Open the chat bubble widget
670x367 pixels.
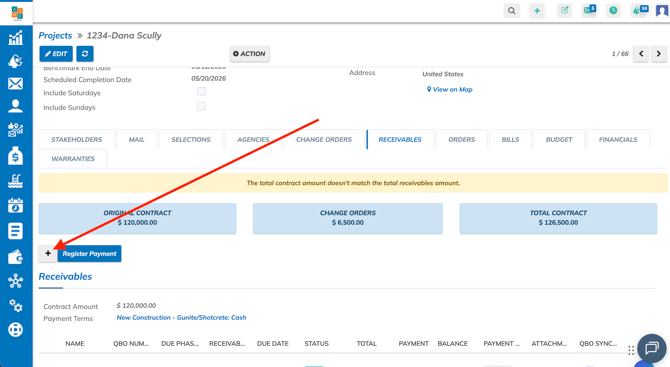point(652,348)
